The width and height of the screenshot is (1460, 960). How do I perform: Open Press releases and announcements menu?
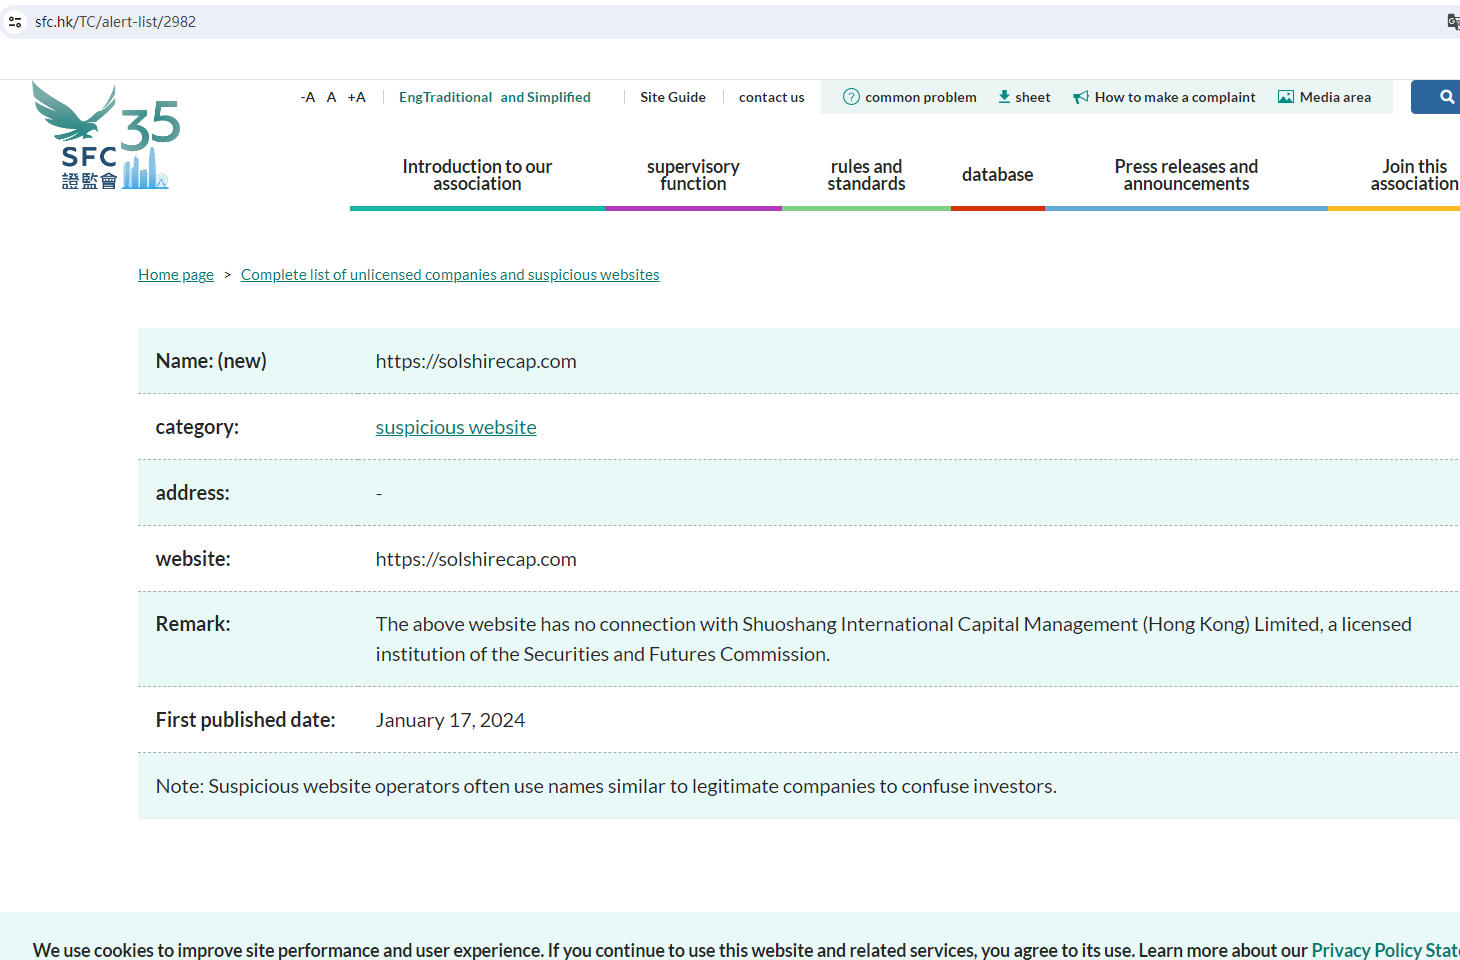pos(1186,175)
